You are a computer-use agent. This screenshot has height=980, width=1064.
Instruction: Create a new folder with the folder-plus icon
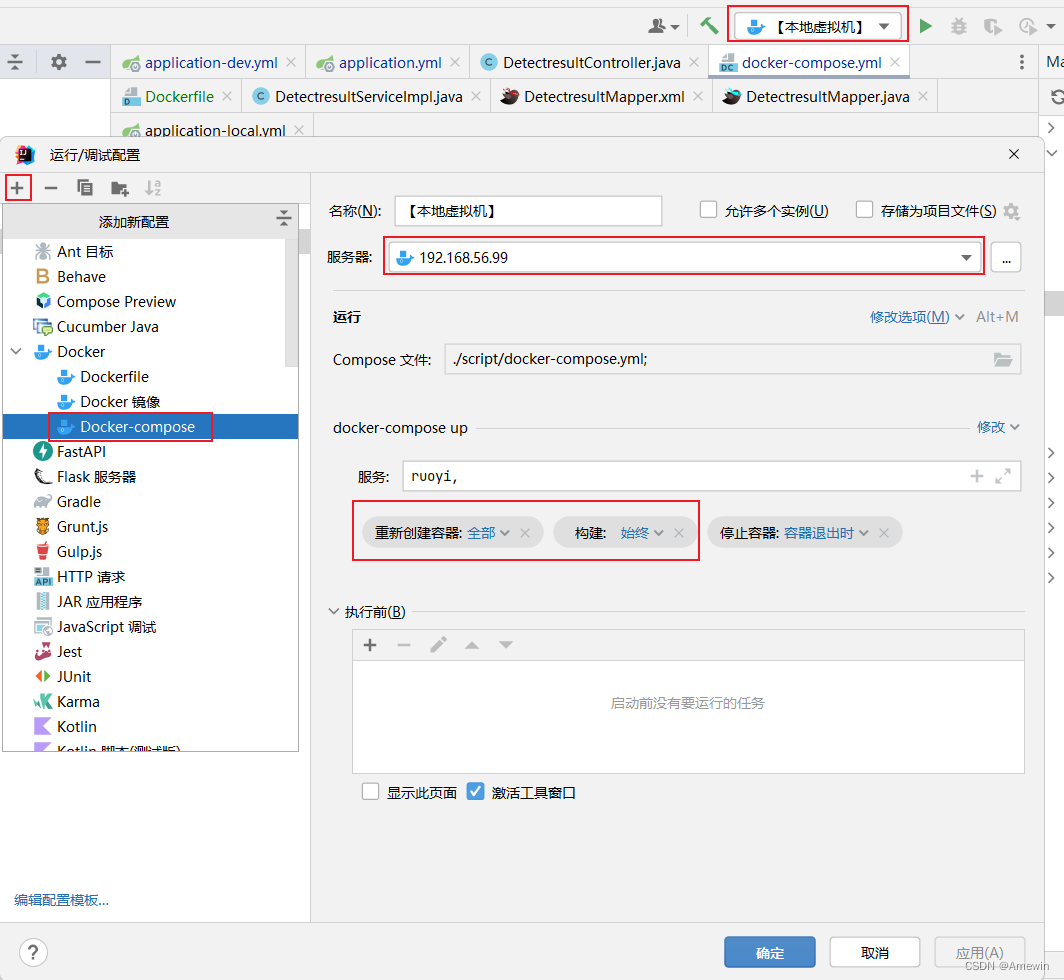point(119,188)
